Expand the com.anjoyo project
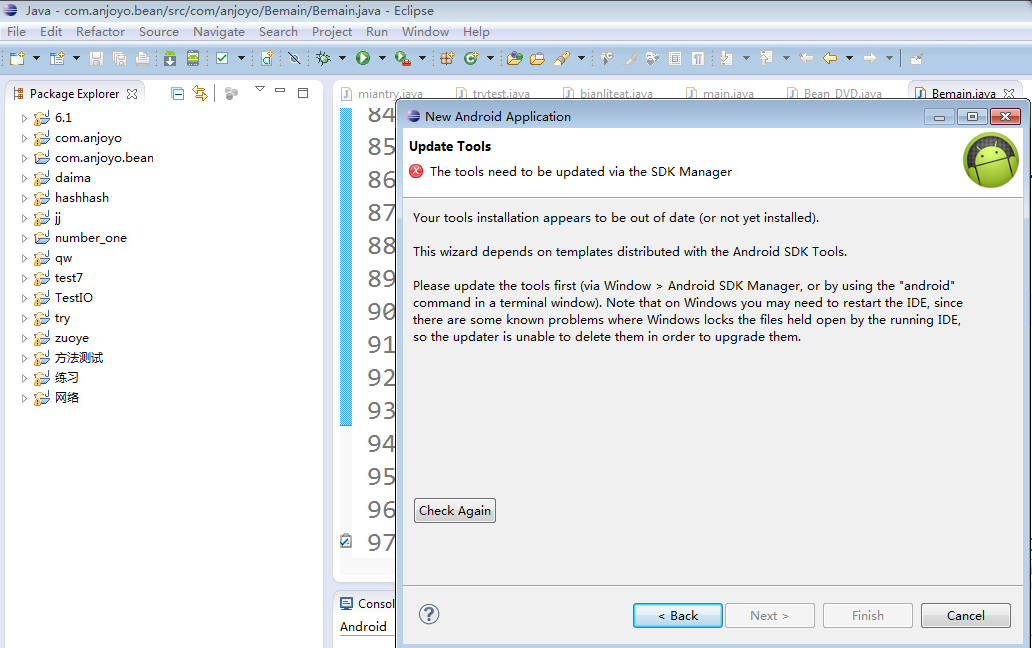This screenshot has height=648, width=1032. [24, 138]
